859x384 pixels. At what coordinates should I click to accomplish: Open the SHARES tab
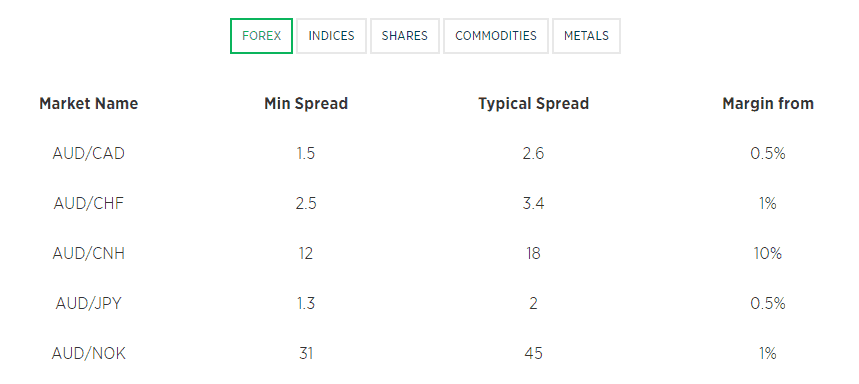click(405, 36)
